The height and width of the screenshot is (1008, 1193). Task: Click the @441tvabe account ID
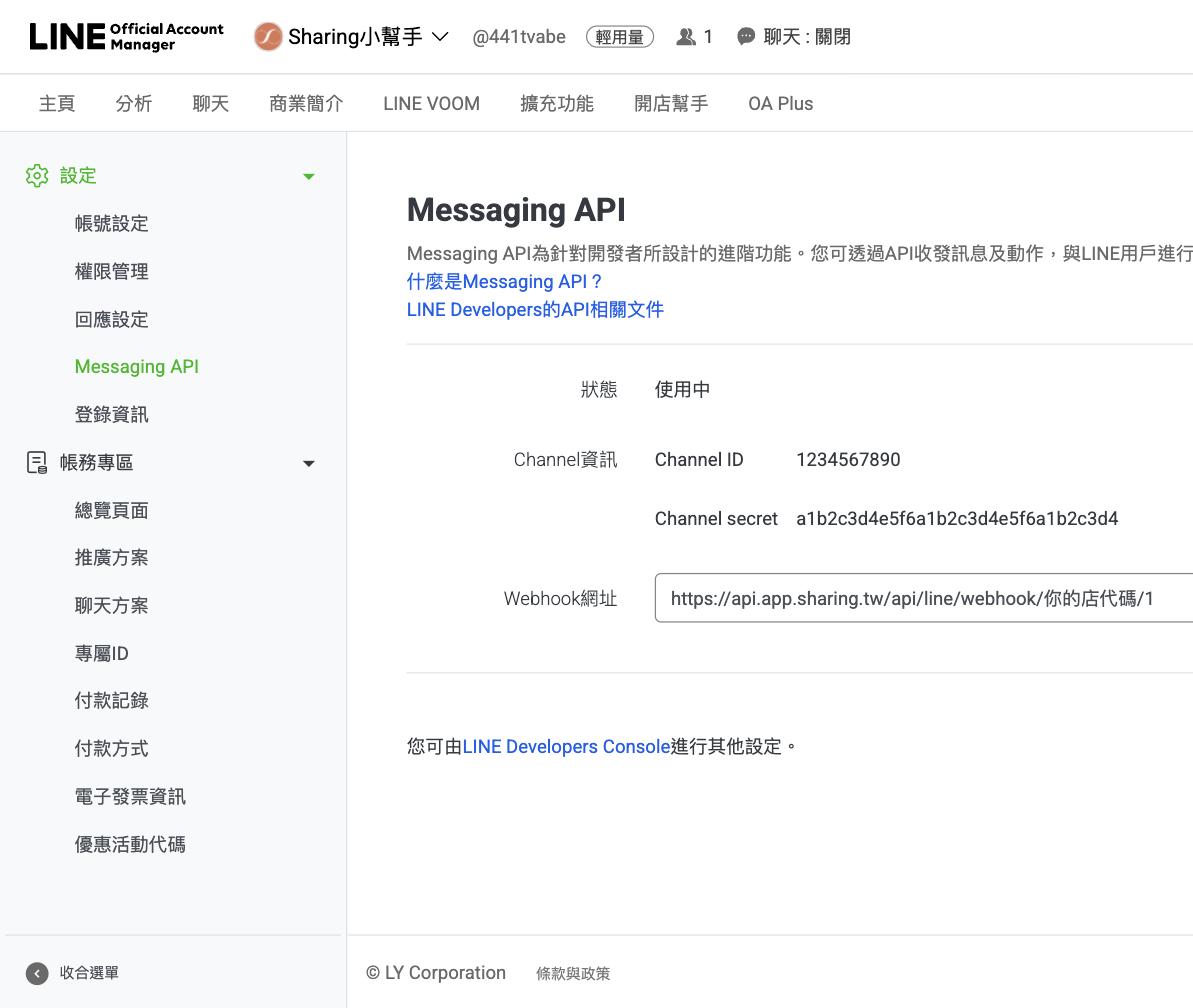(519, 37)
